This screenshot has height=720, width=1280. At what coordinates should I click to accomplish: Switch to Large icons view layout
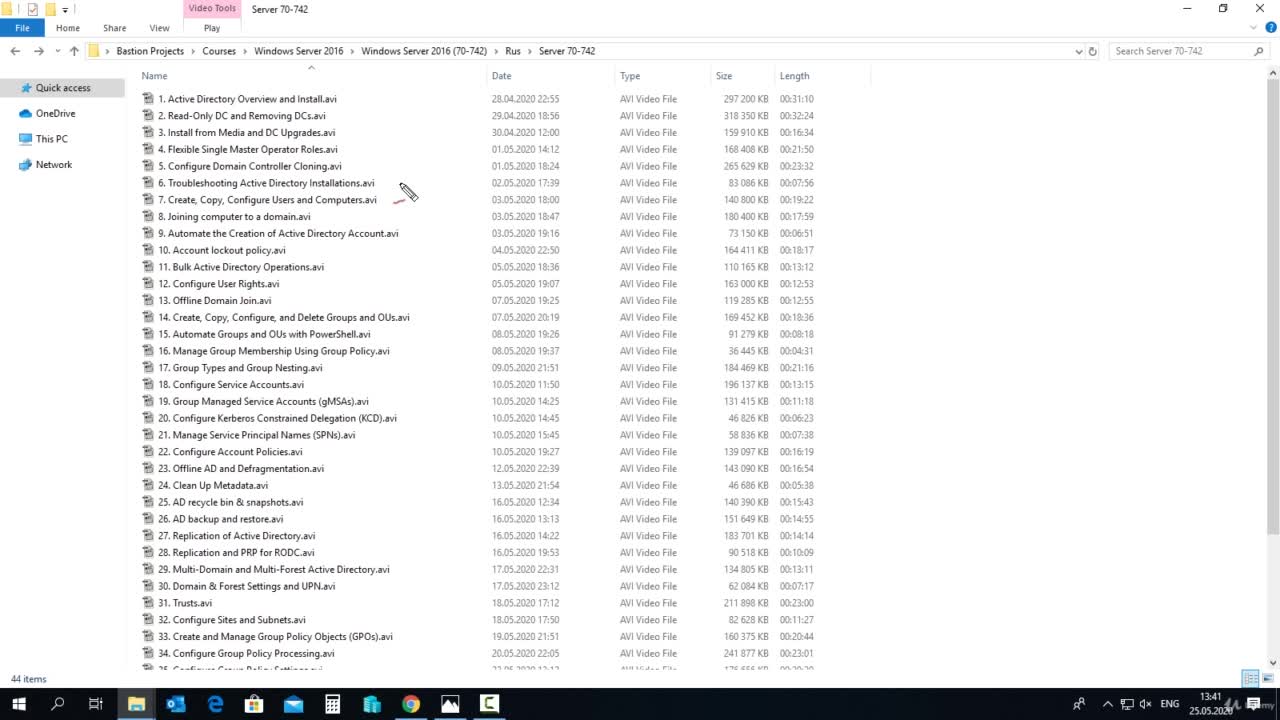pos(1267,679)
